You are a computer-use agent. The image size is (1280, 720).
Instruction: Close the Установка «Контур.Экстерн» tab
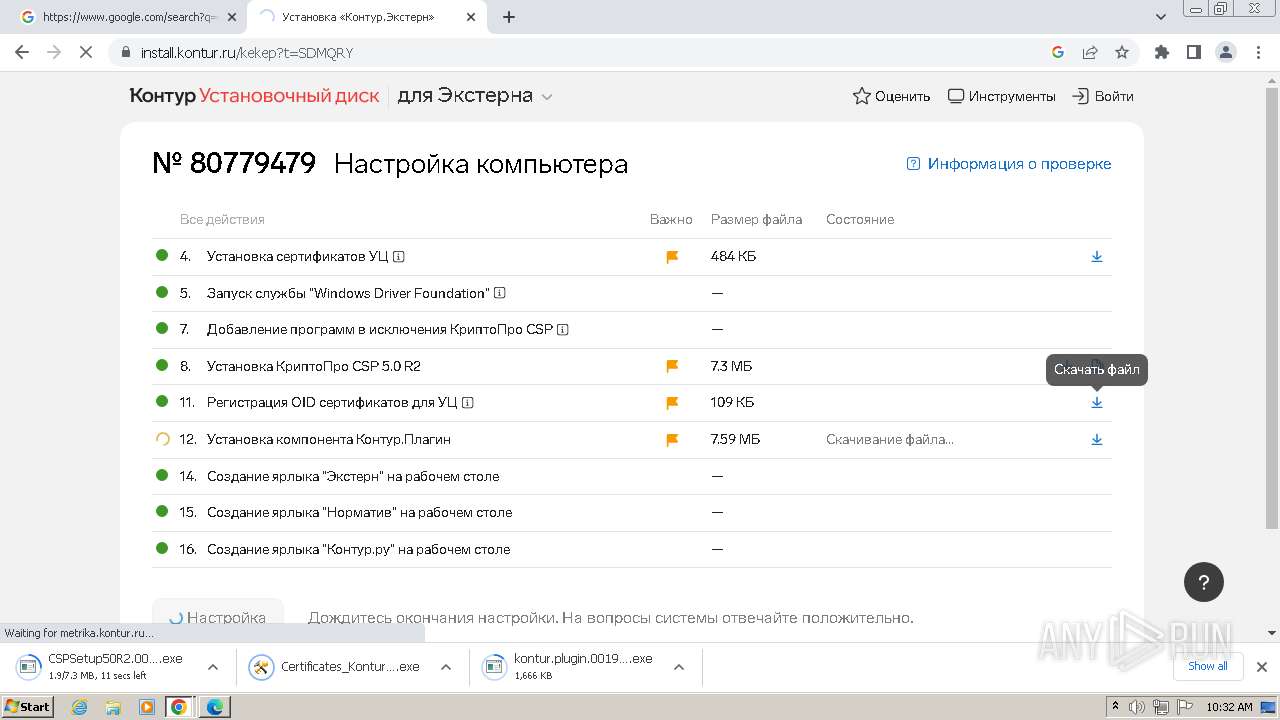point(471,17)
